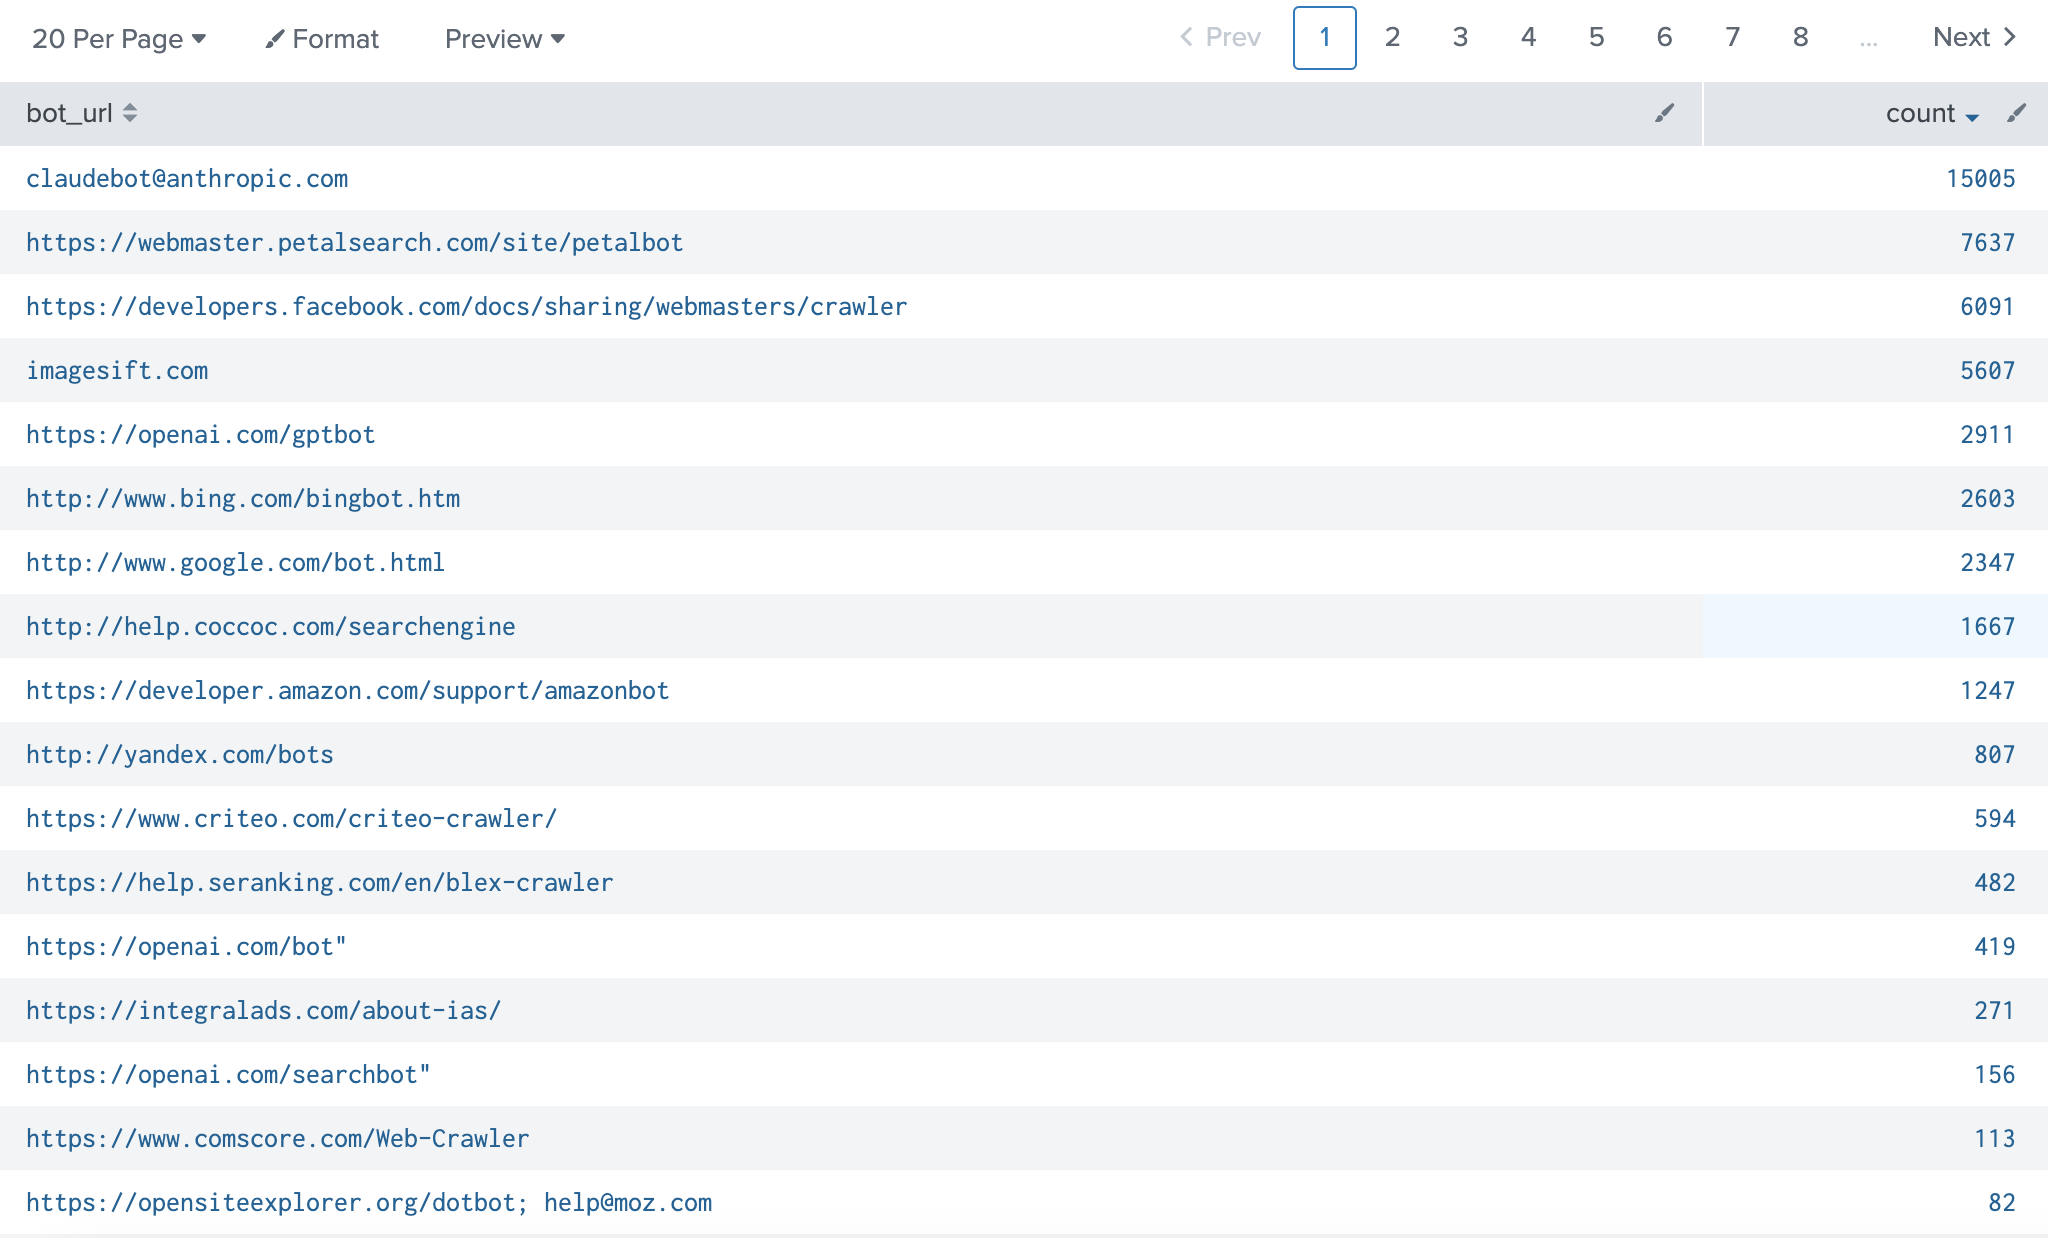
Task: Click count value 2911
Action: 1987,434
